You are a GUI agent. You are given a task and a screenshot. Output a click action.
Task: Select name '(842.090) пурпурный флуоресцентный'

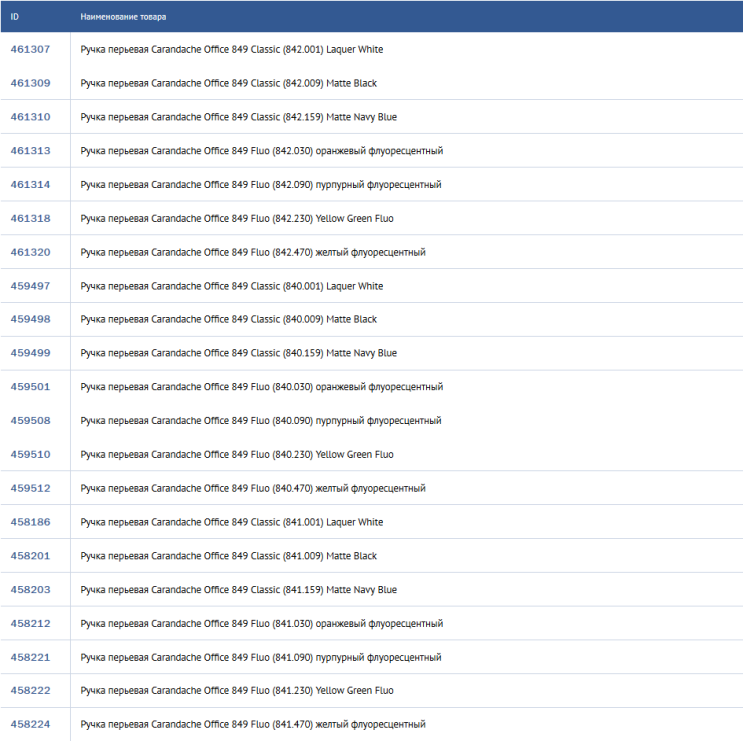pyautogui.click(x=357, y=184)
